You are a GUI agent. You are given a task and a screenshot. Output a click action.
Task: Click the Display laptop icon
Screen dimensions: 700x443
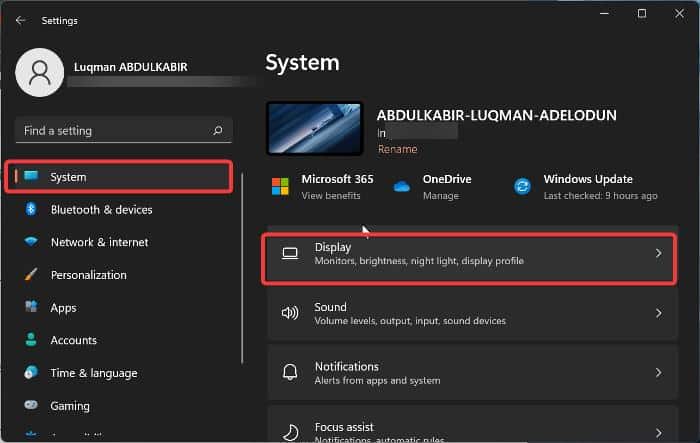pos(290,253)
